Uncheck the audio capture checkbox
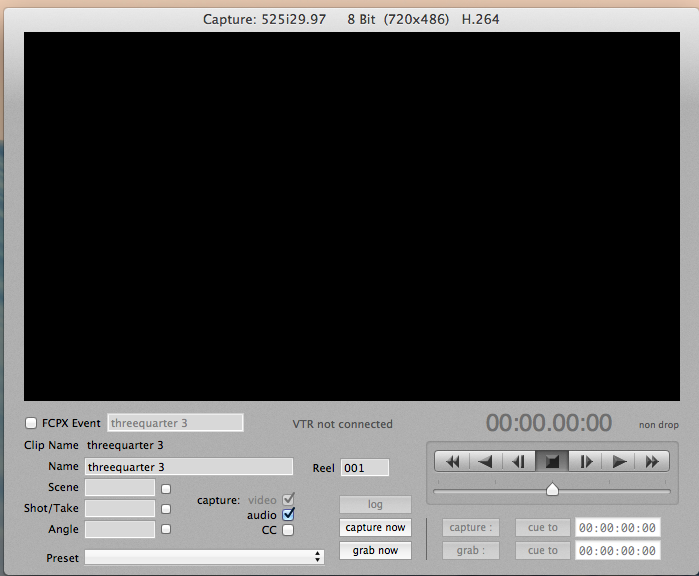Image resolution: width=699 pixels, height=576 pixels. [288, 514]
